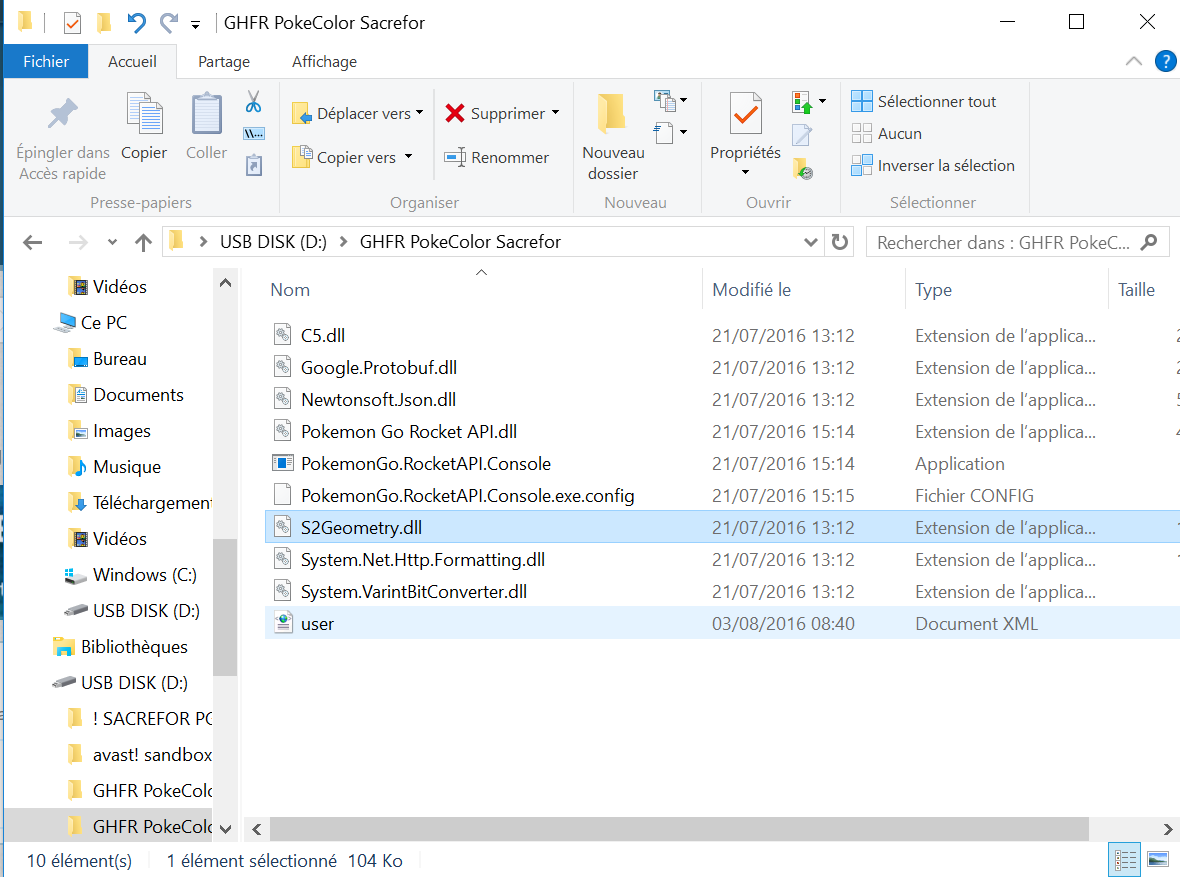Open the Propriétés dropdown arrow
Image resolution: width=1180 pixels, height=877 pixels.
(x=745, y=172)
